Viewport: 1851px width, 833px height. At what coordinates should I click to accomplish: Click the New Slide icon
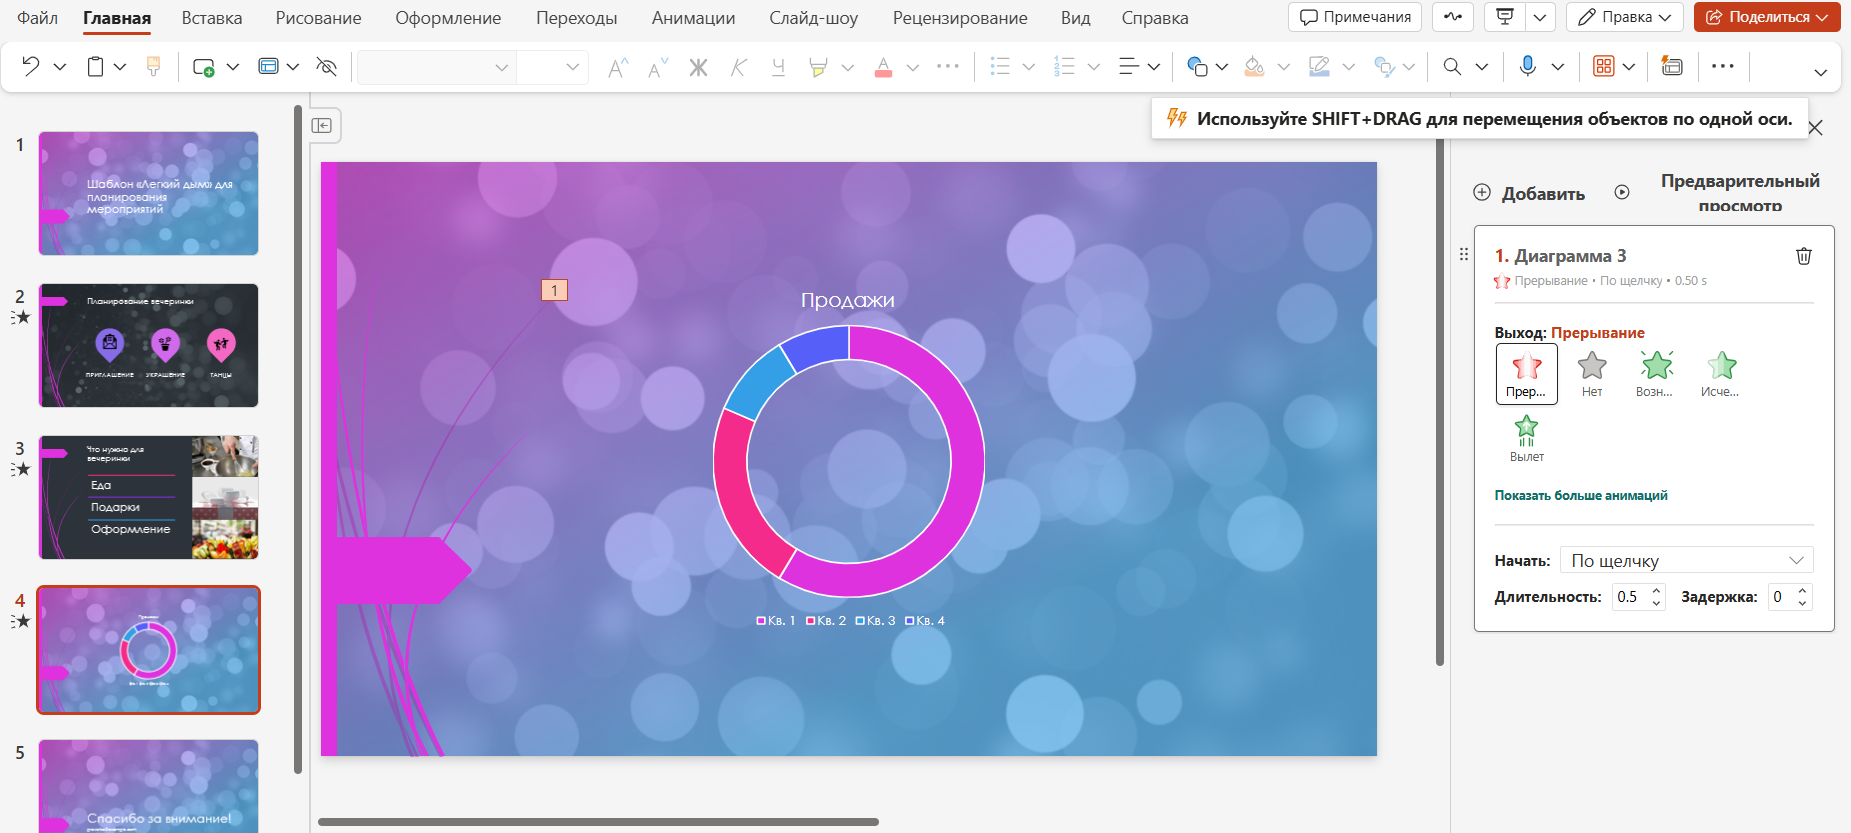(203, 66)
